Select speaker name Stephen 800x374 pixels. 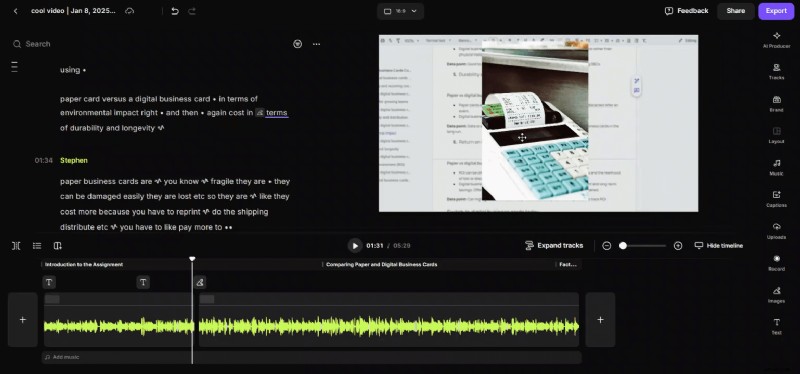click(74, 160)
